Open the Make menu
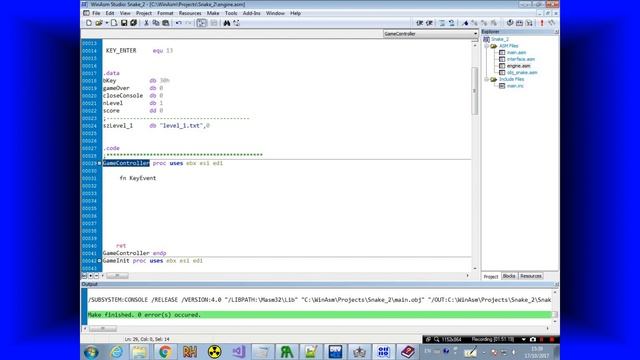Viewport: 640px width, 360px height. pos(213,13)
